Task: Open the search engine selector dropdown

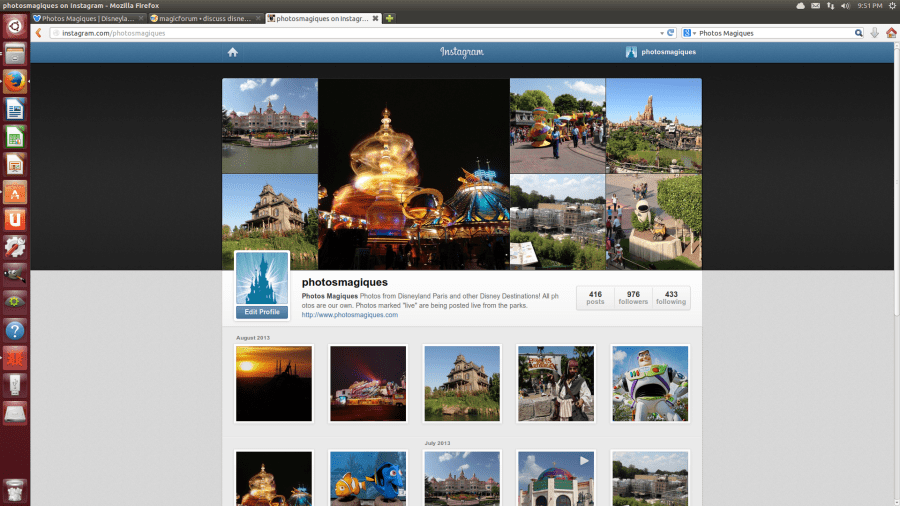Action: point(689,33)
